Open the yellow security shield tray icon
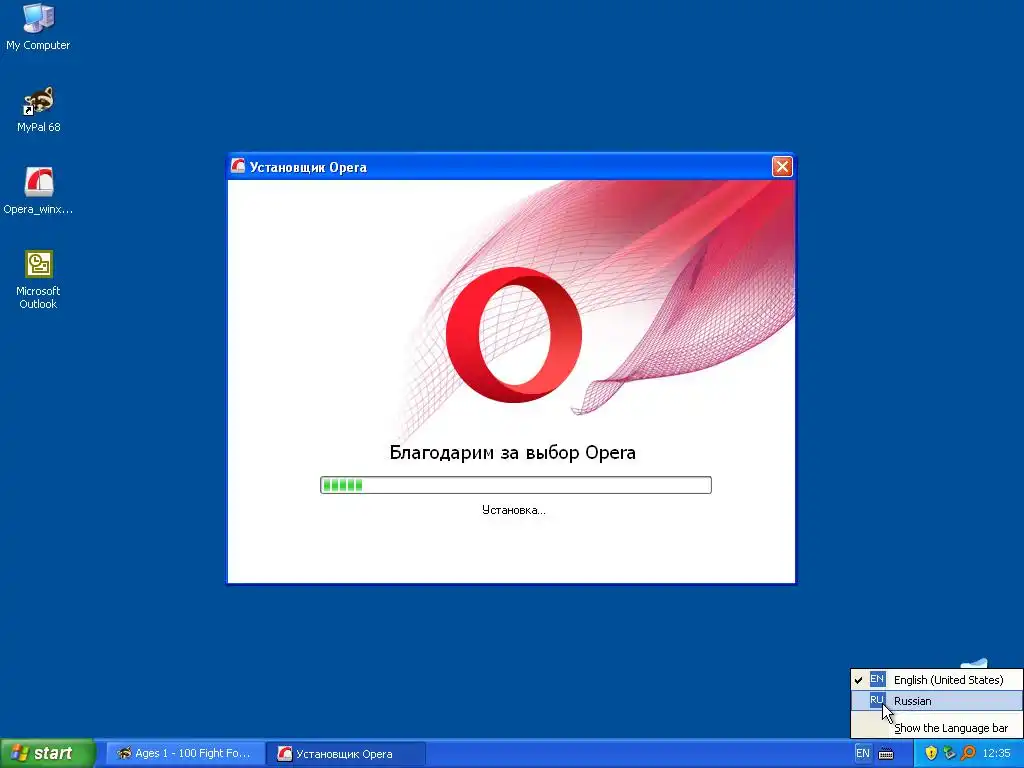Viewport: 1024px width, 768px height. tap(931, 754)
